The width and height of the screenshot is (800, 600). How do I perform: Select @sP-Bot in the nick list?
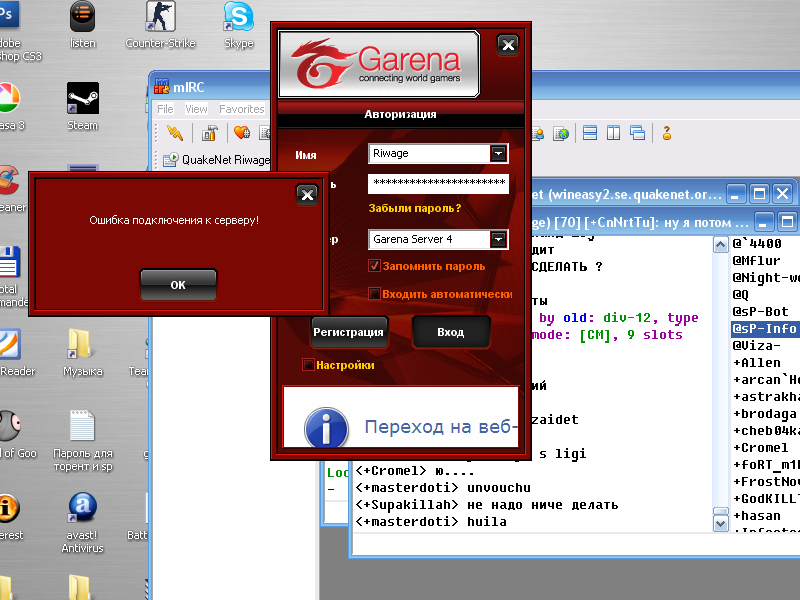760,311
